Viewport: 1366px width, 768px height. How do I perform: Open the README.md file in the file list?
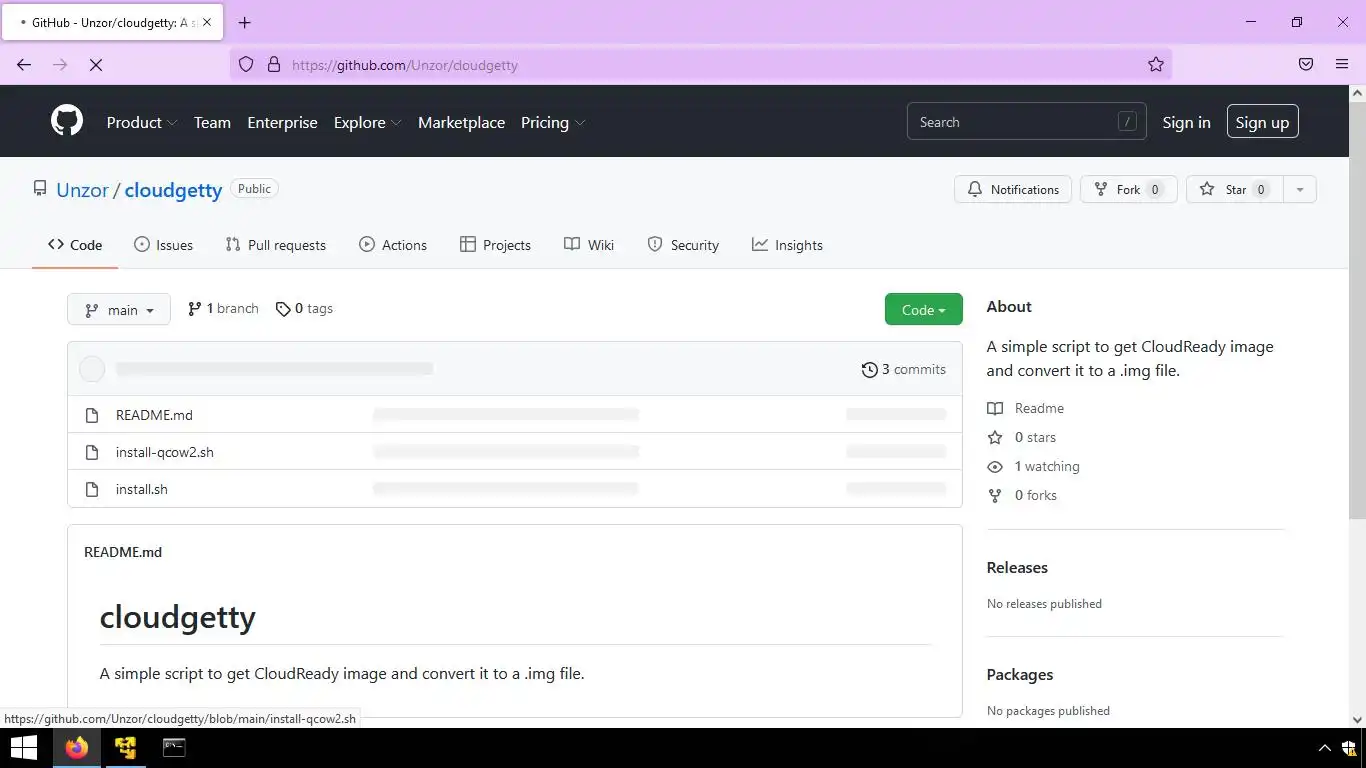[154, 415]
